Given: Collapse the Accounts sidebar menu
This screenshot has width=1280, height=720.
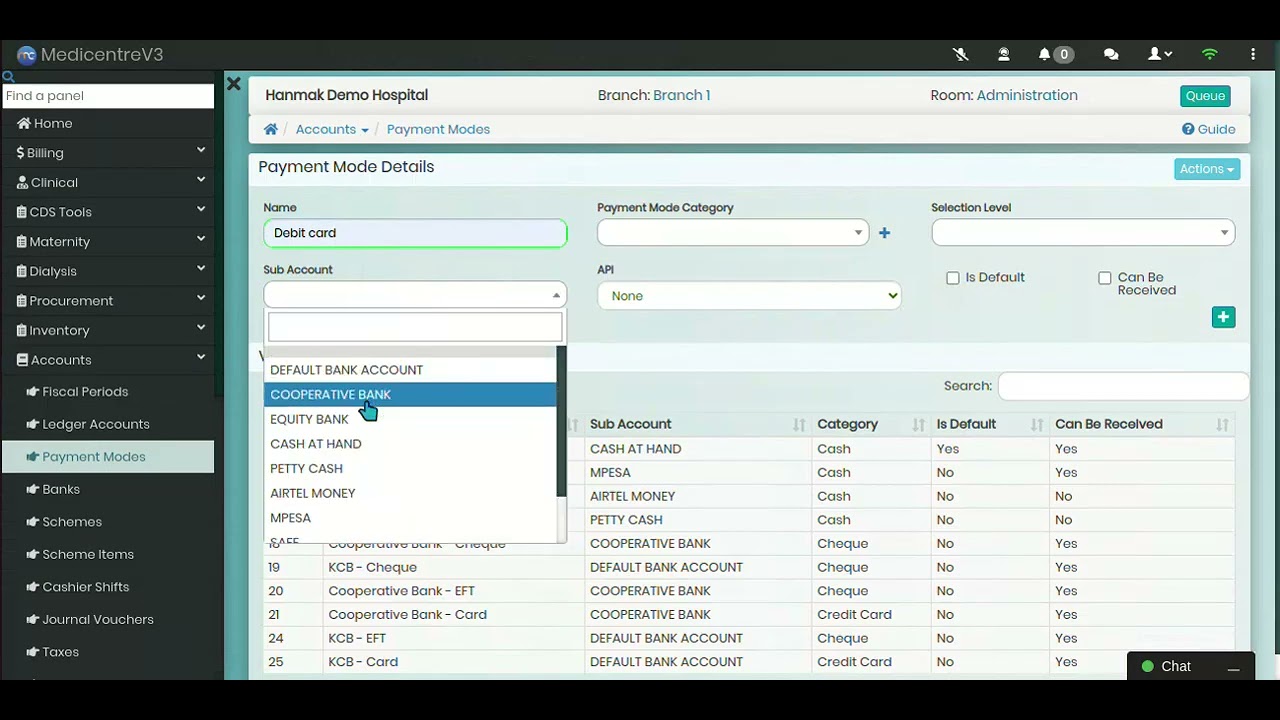Looking at the screenshot, I should click(x=107, y=360).
